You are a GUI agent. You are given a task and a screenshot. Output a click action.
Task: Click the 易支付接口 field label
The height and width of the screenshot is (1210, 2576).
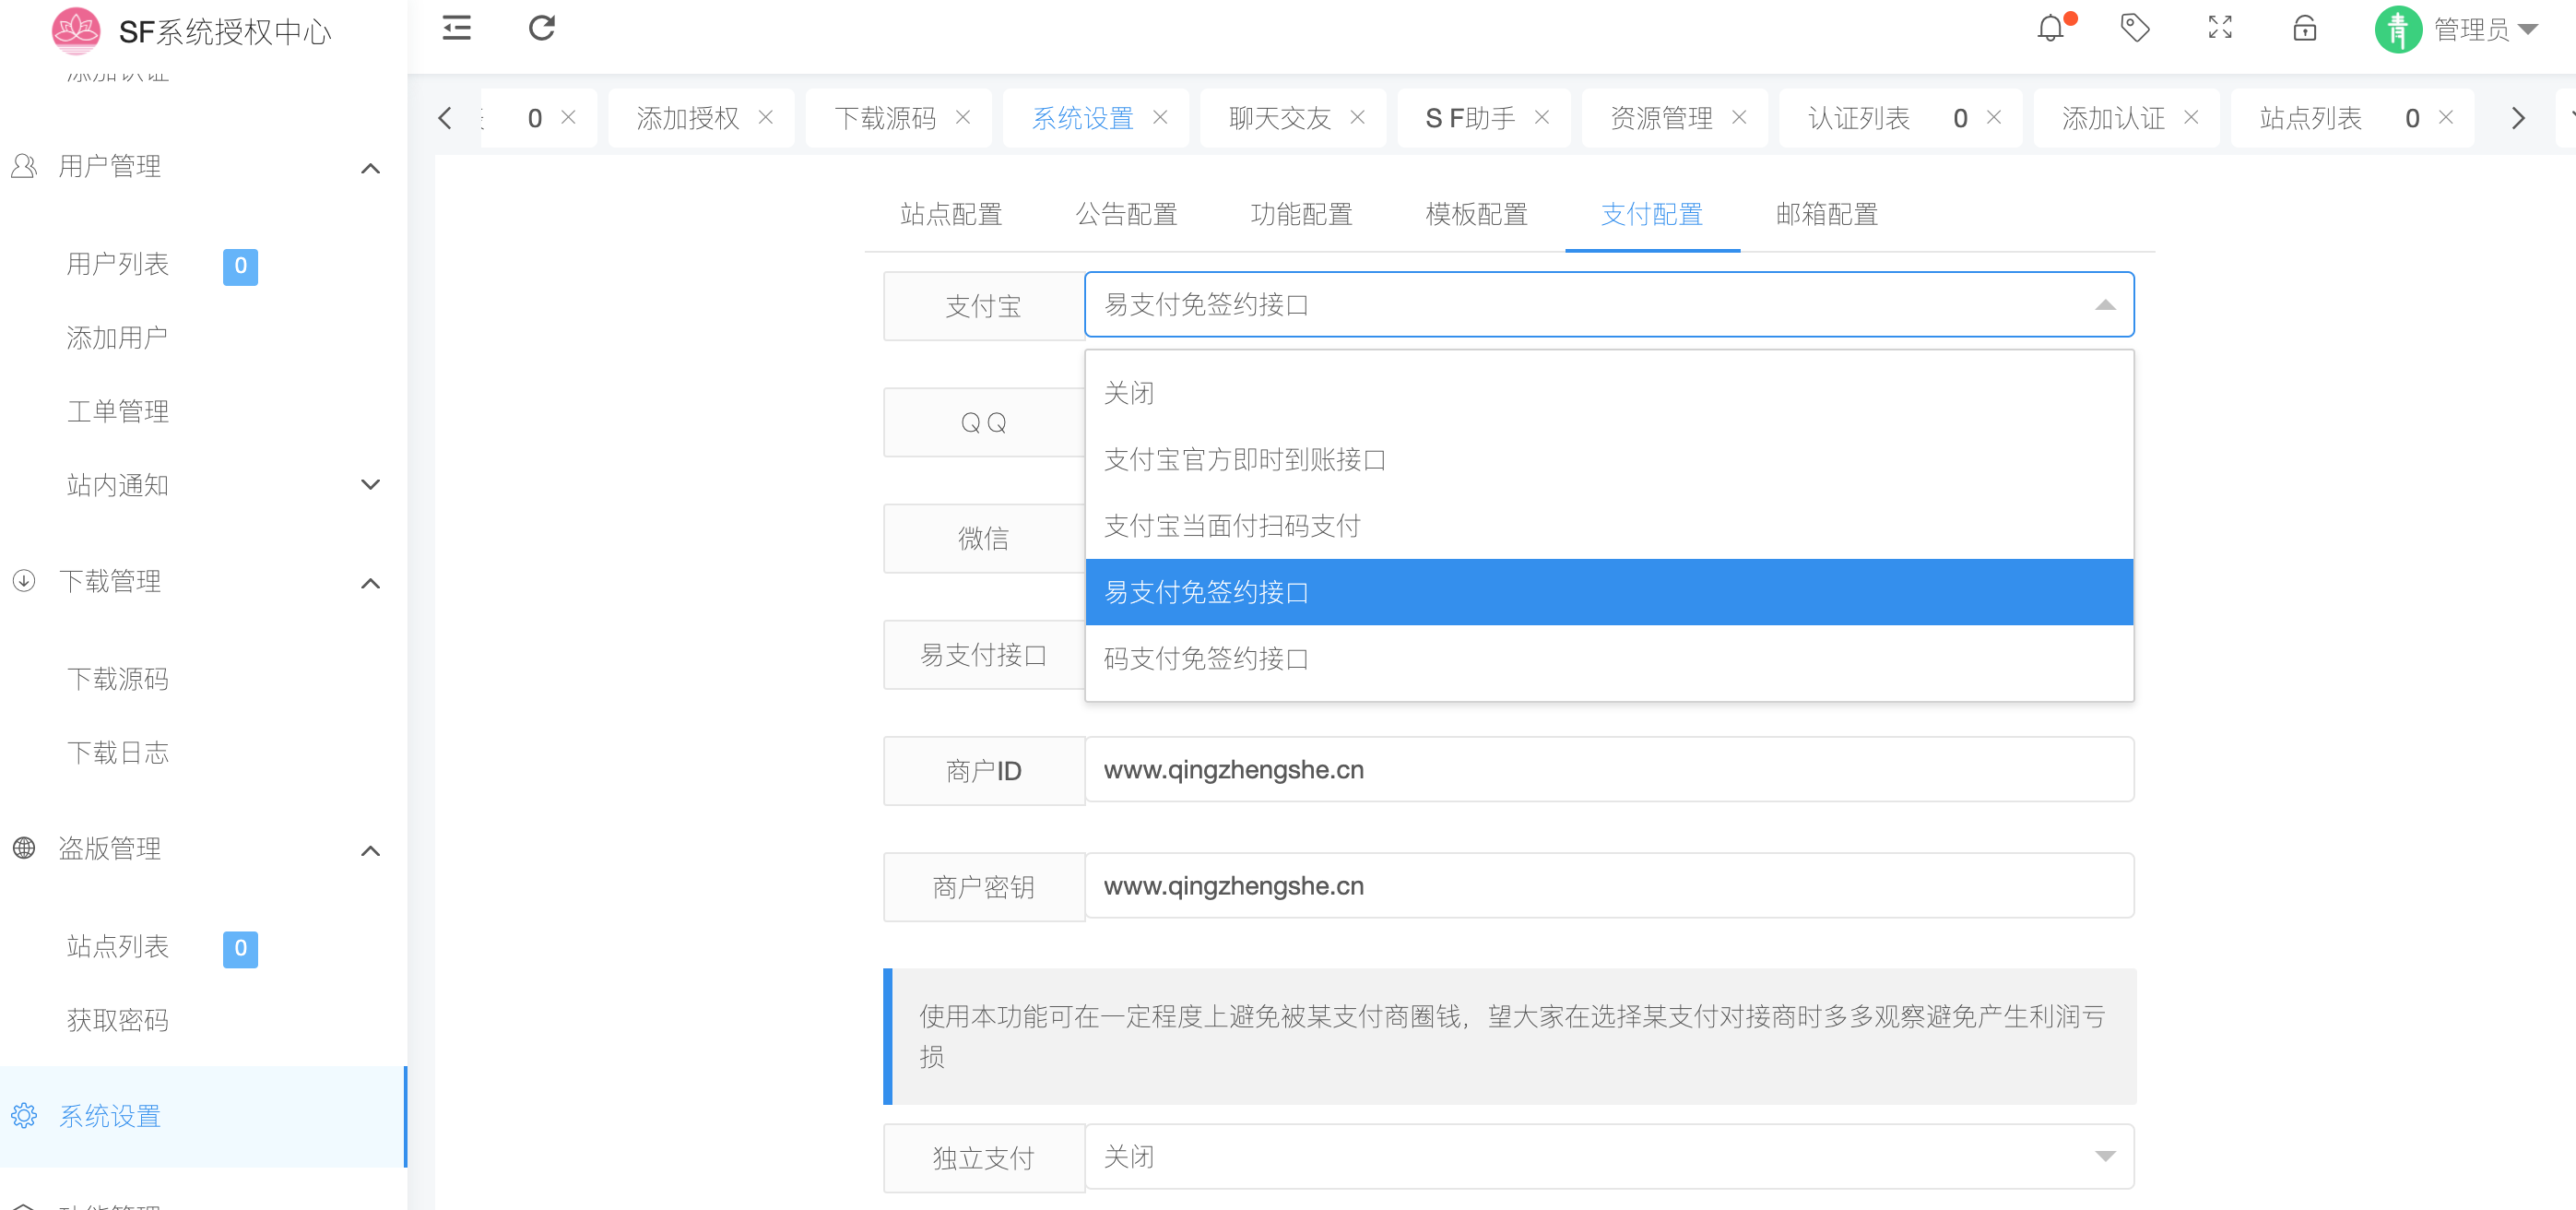[x=984, y=655]
